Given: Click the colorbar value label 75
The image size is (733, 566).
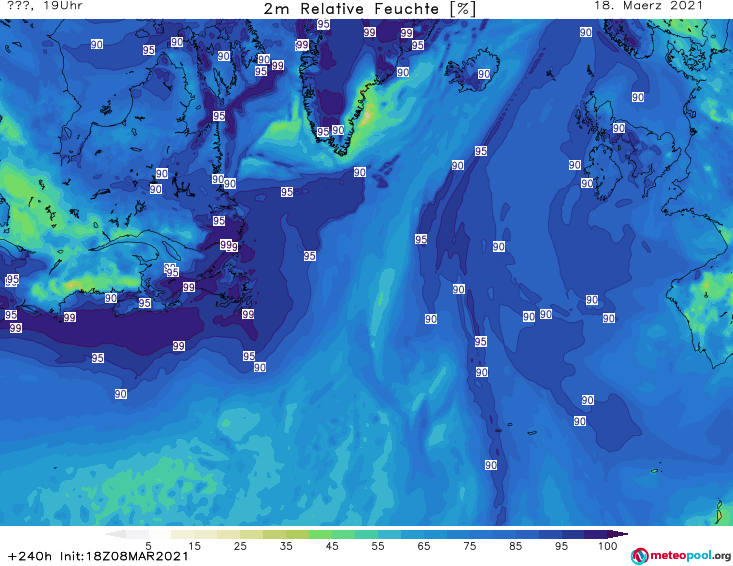Looking at the screenshot, I should [469, 546].
